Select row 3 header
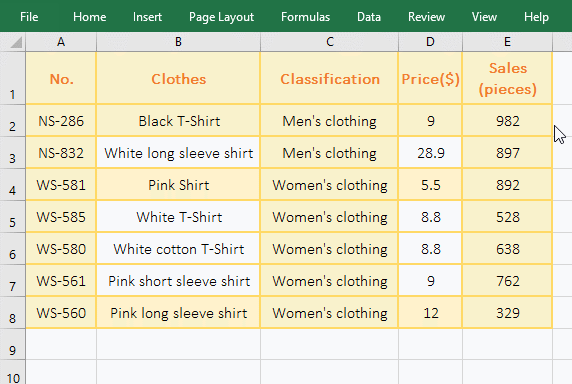Viewport: 572px width, 384px height. point(13,152)
